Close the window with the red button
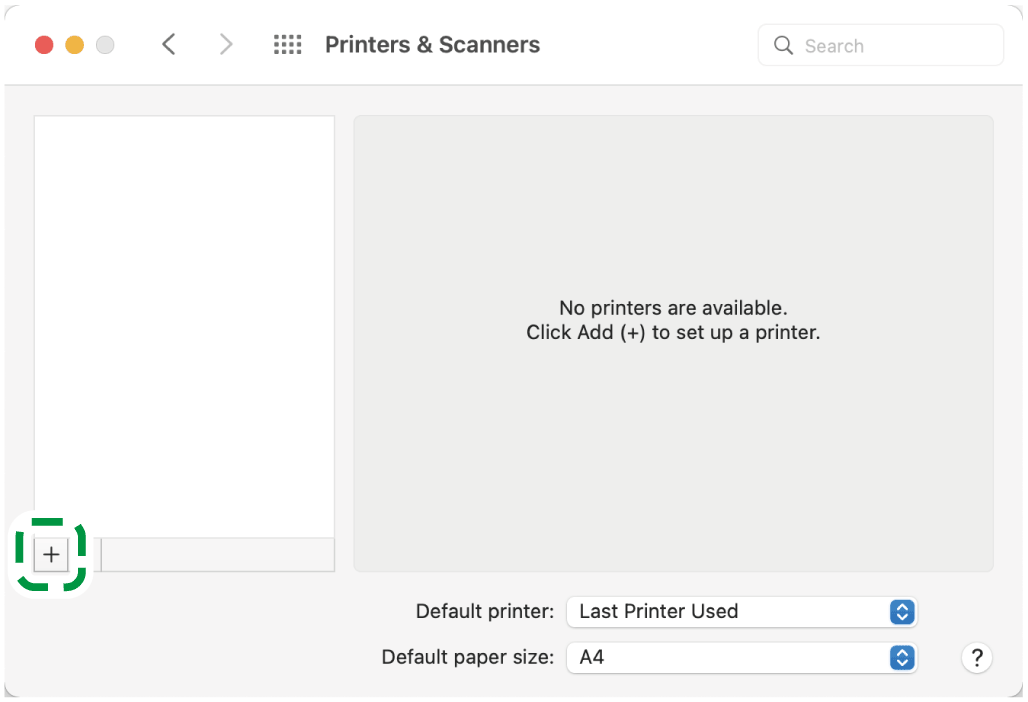 [44, 45]
